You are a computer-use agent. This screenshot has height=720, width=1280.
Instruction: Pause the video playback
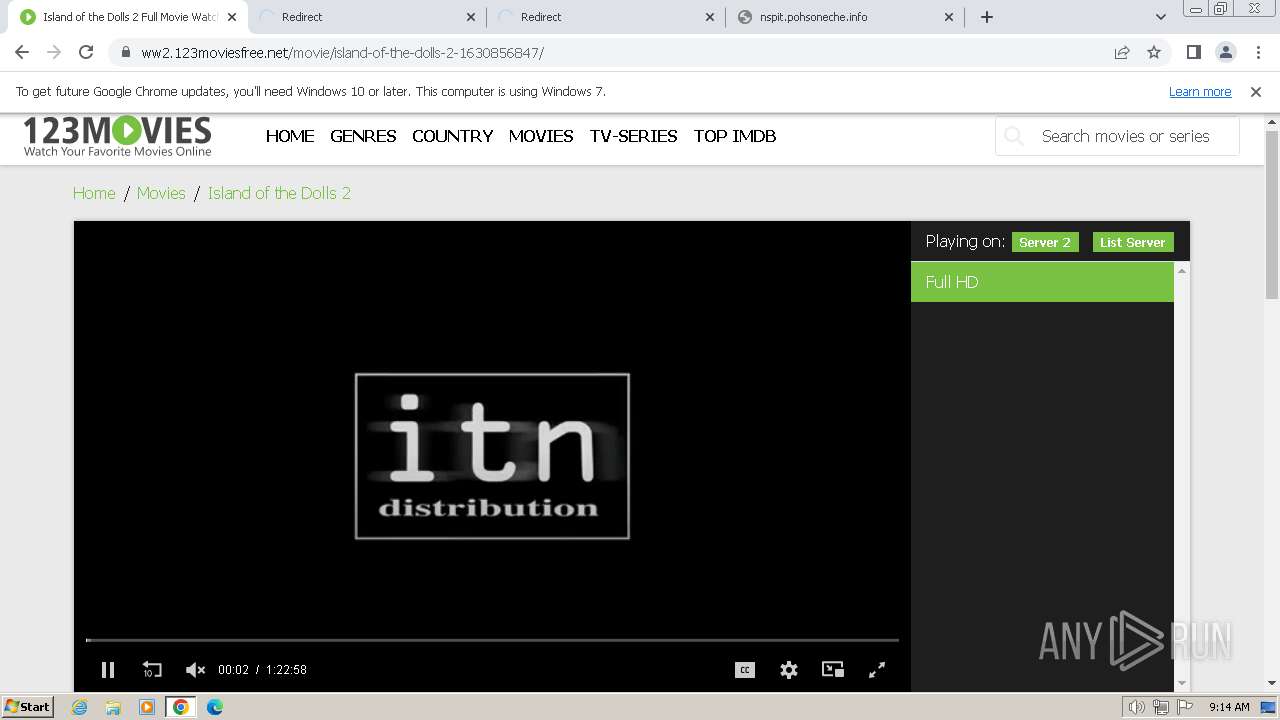pyautogui.click(x=108, y=670)
